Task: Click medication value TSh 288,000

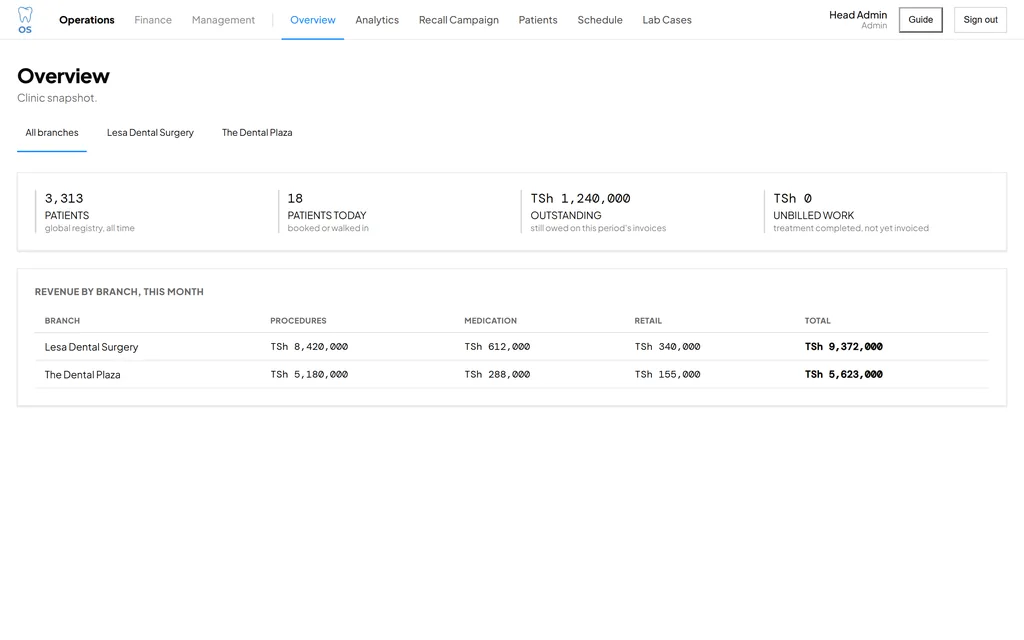Action: (497, 374)
